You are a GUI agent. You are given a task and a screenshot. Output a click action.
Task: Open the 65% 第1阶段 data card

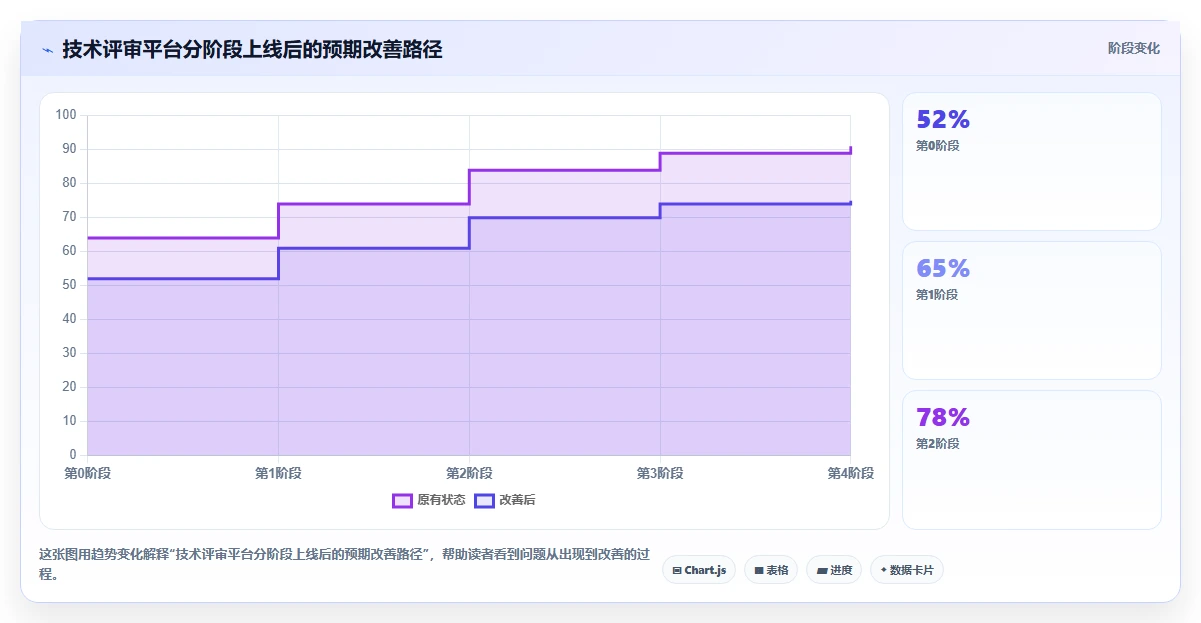1032,310
